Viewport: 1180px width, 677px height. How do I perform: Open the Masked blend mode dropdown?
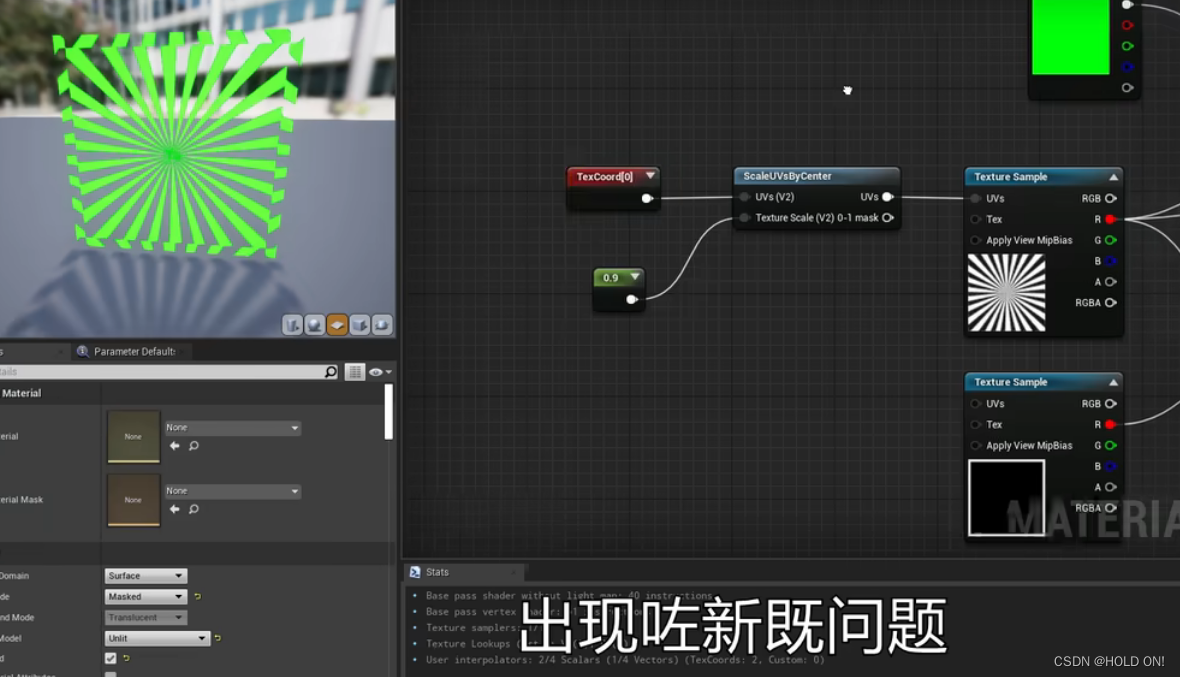(x=145, y=596)
